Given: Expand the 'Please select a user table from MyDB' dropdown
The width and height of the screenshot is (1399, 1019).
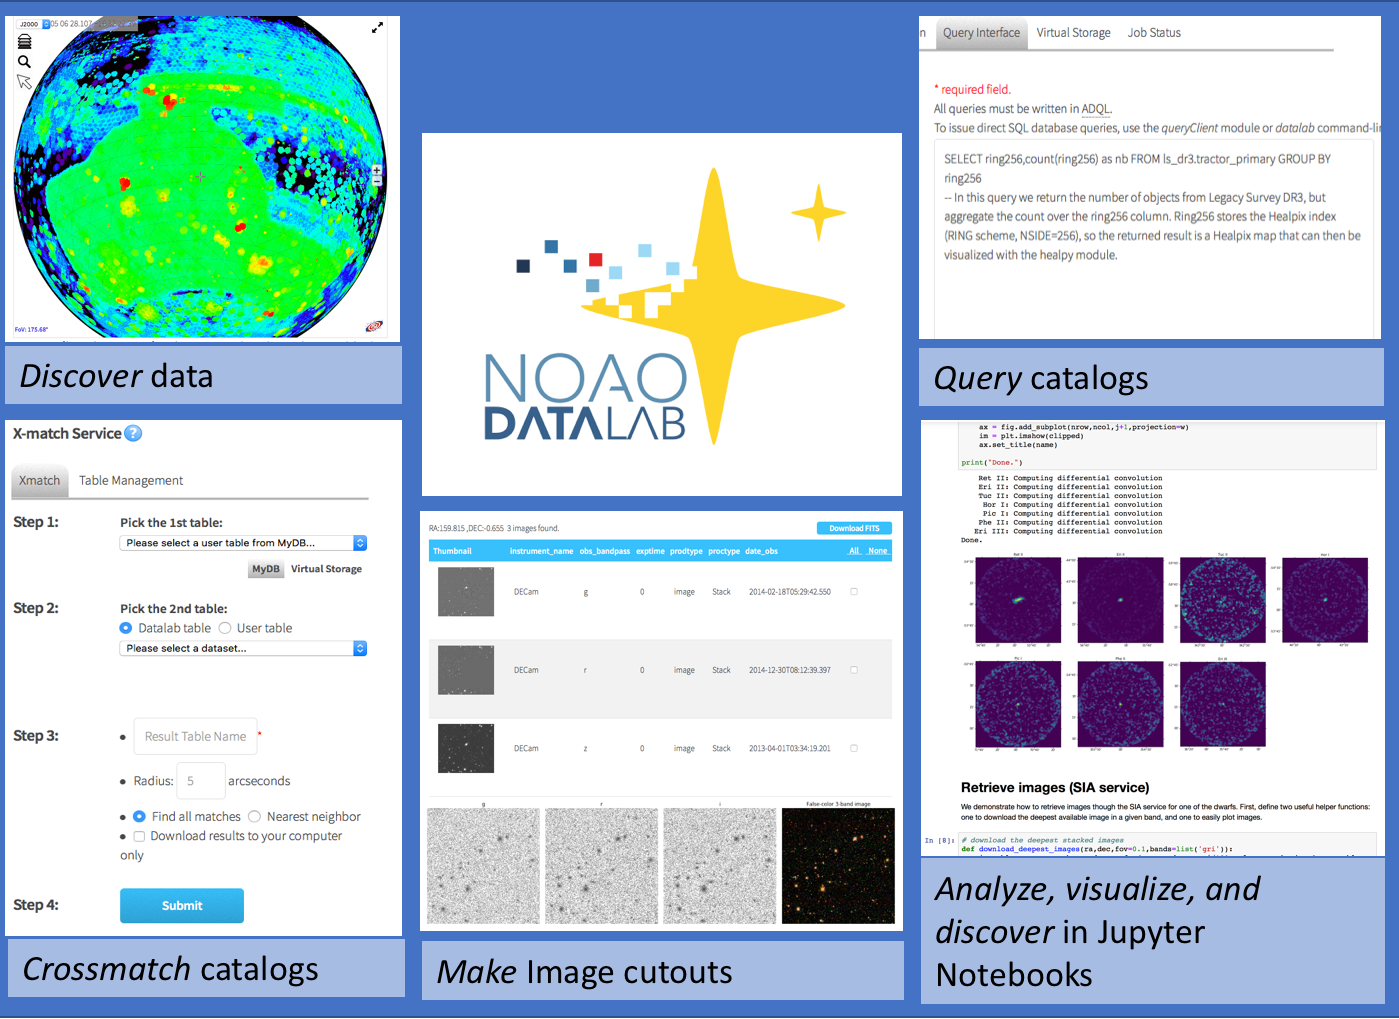Looking at the screenshot, I should [x=244, y=543].
